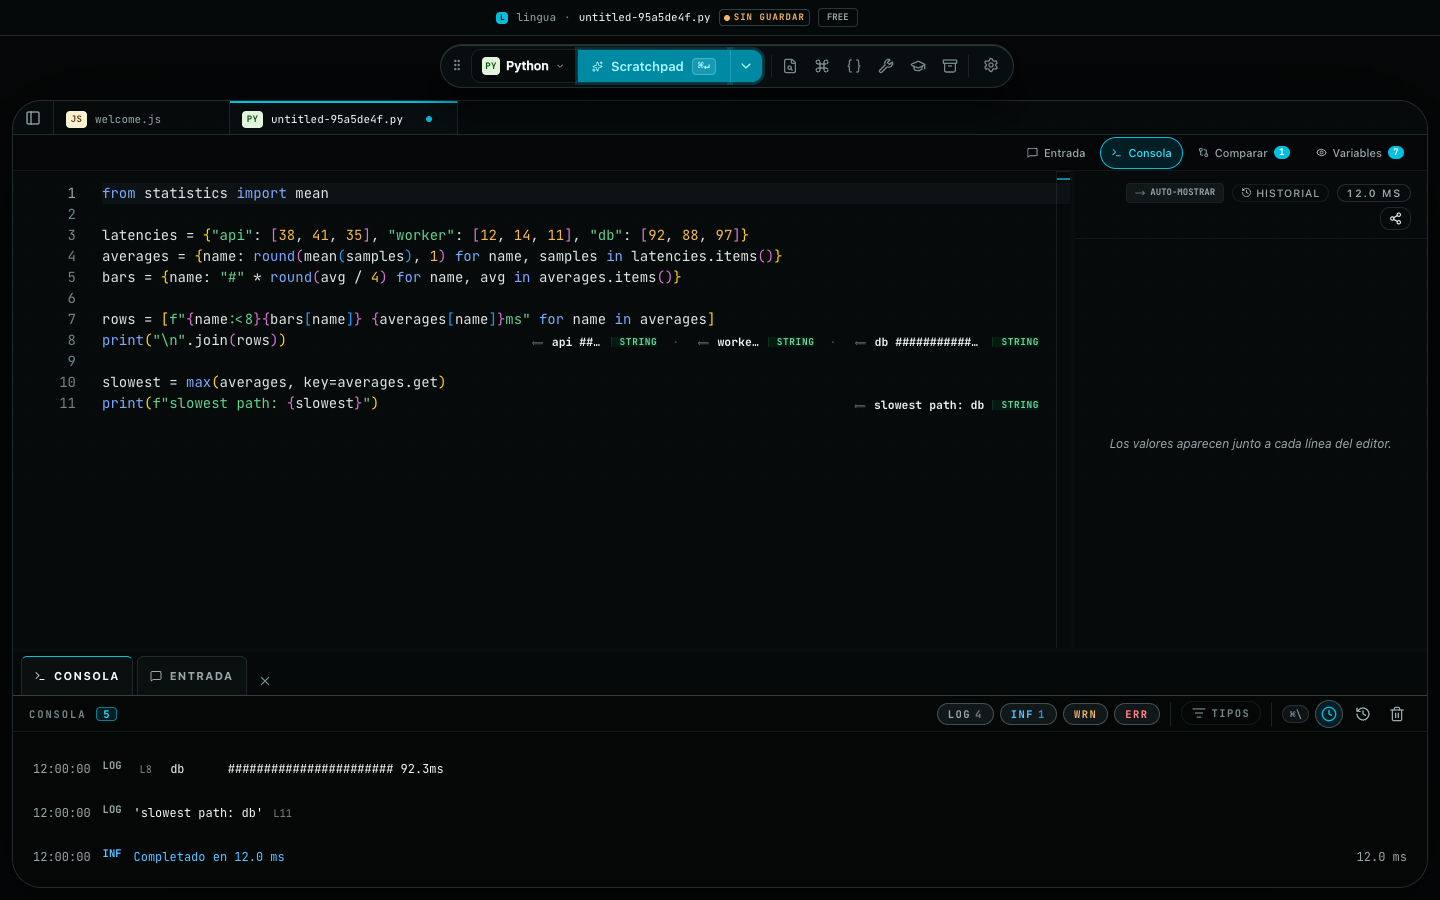Click the JS icon on welcome.js tab
Screen dimensions: 1440x900
(76, 119)
